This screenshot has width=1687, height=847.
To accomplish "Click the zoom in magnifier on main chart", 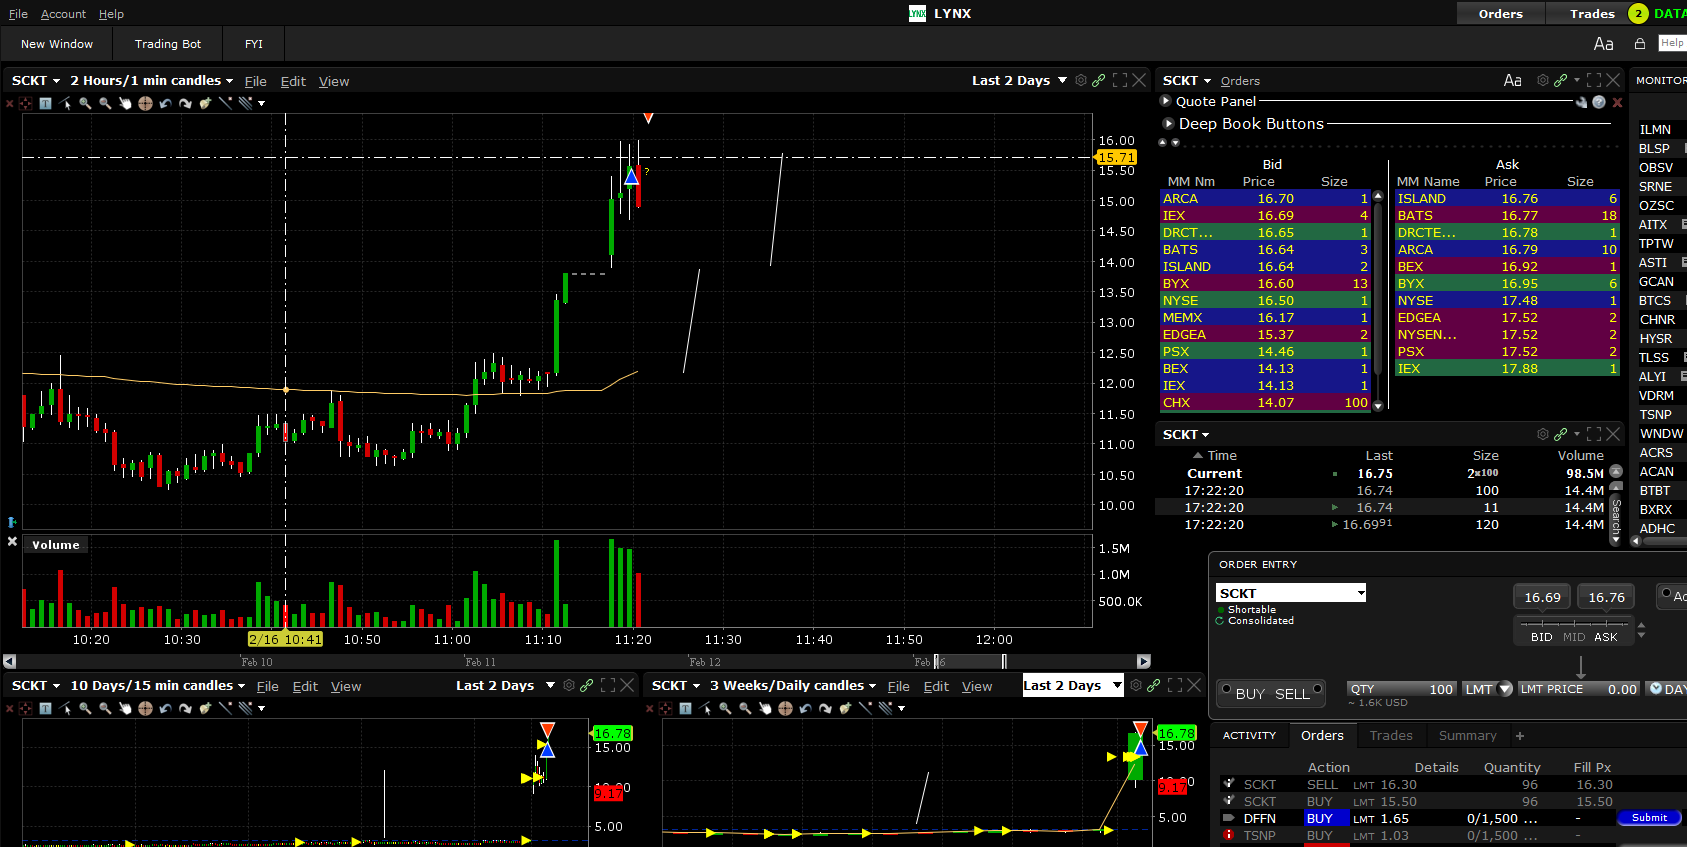I will click(85, 103).
